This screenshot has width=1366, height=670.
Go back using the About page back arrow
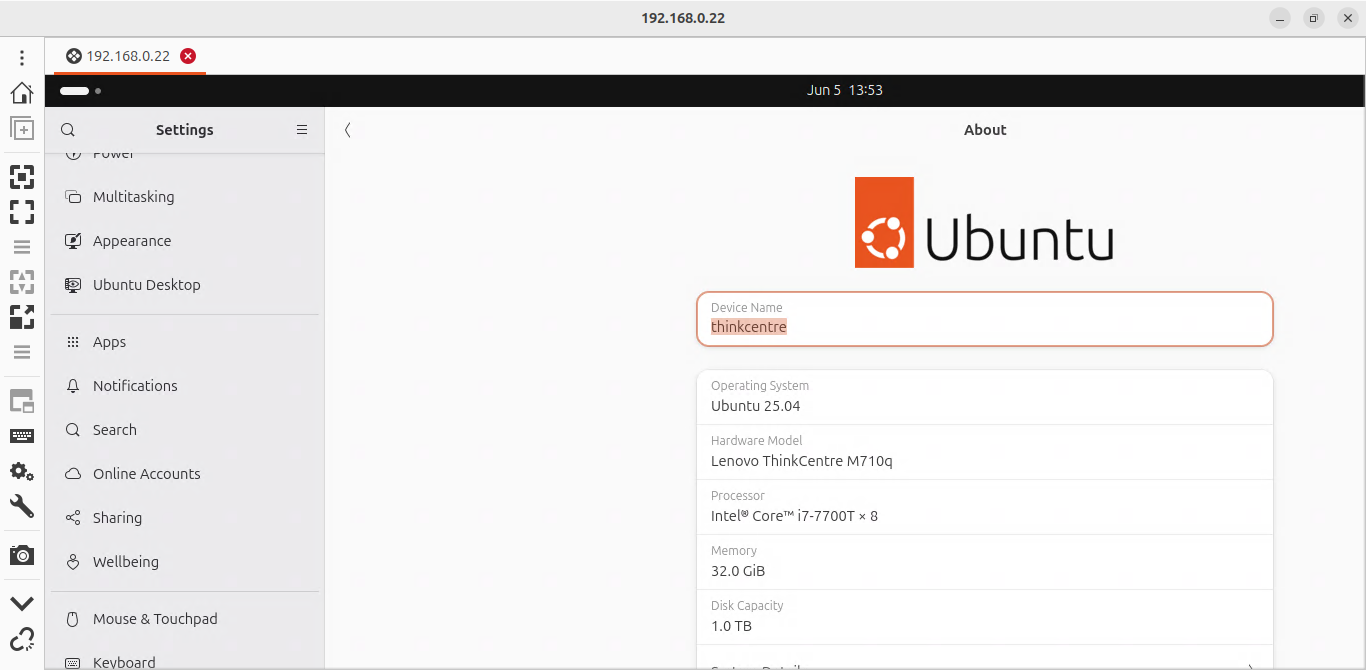click(x=347, y=129)
